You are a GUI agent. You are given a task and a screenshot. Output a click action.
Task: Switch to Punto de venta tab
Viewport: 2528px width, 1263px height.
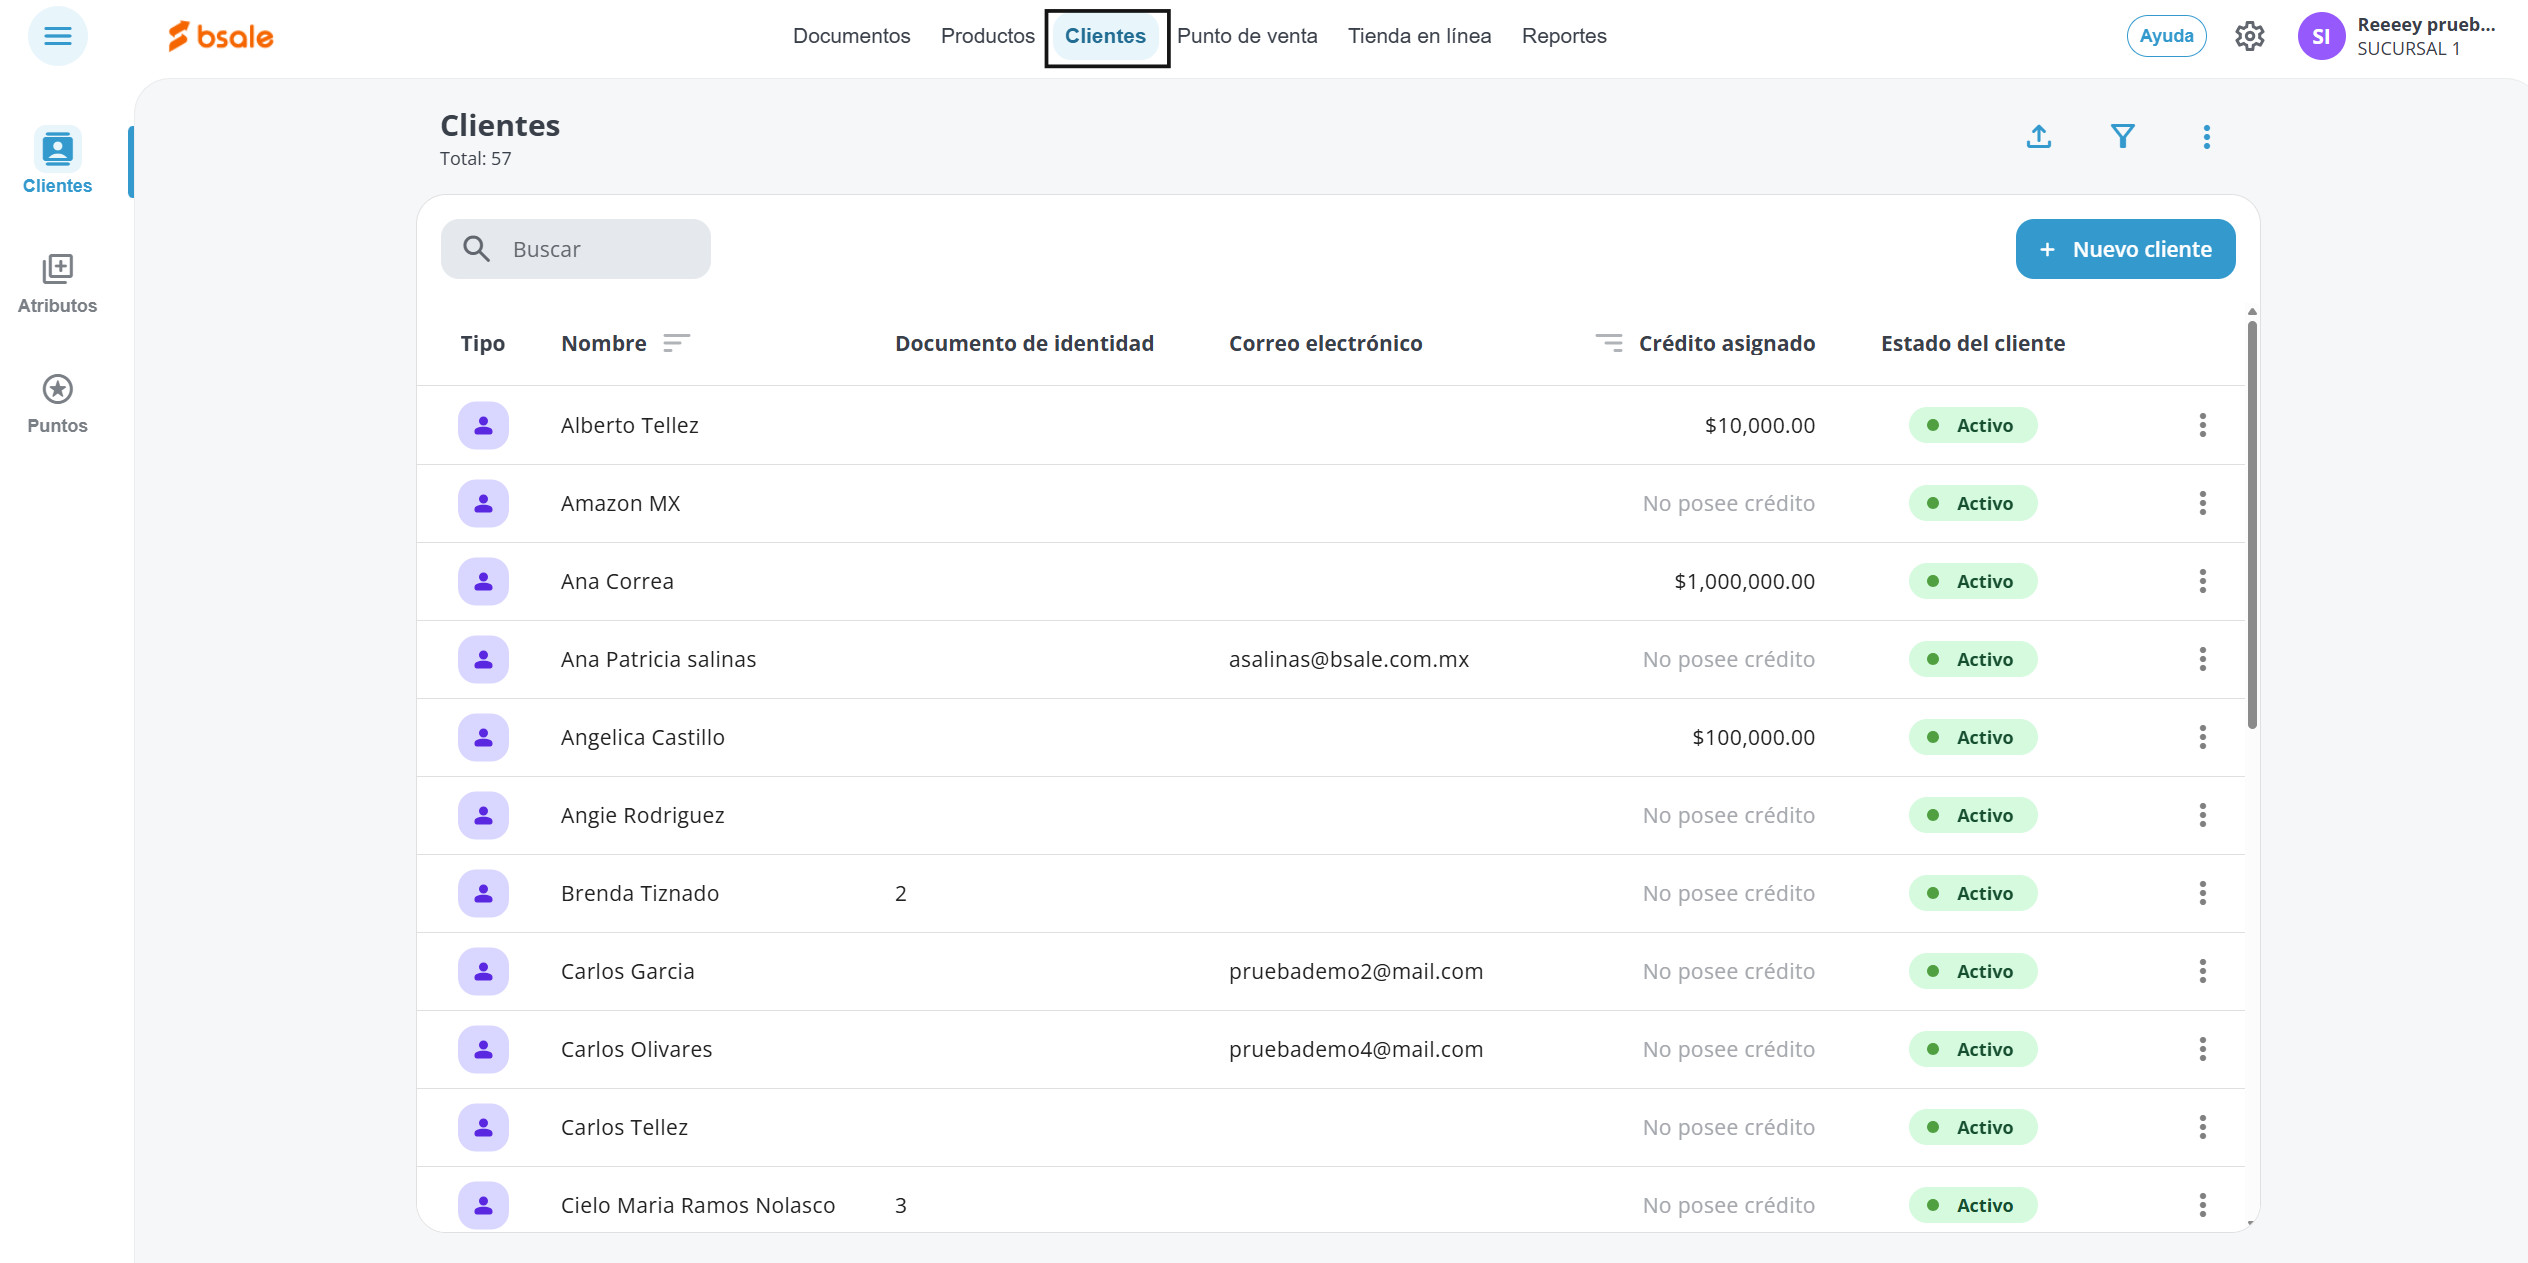(x=1246, y=37)
